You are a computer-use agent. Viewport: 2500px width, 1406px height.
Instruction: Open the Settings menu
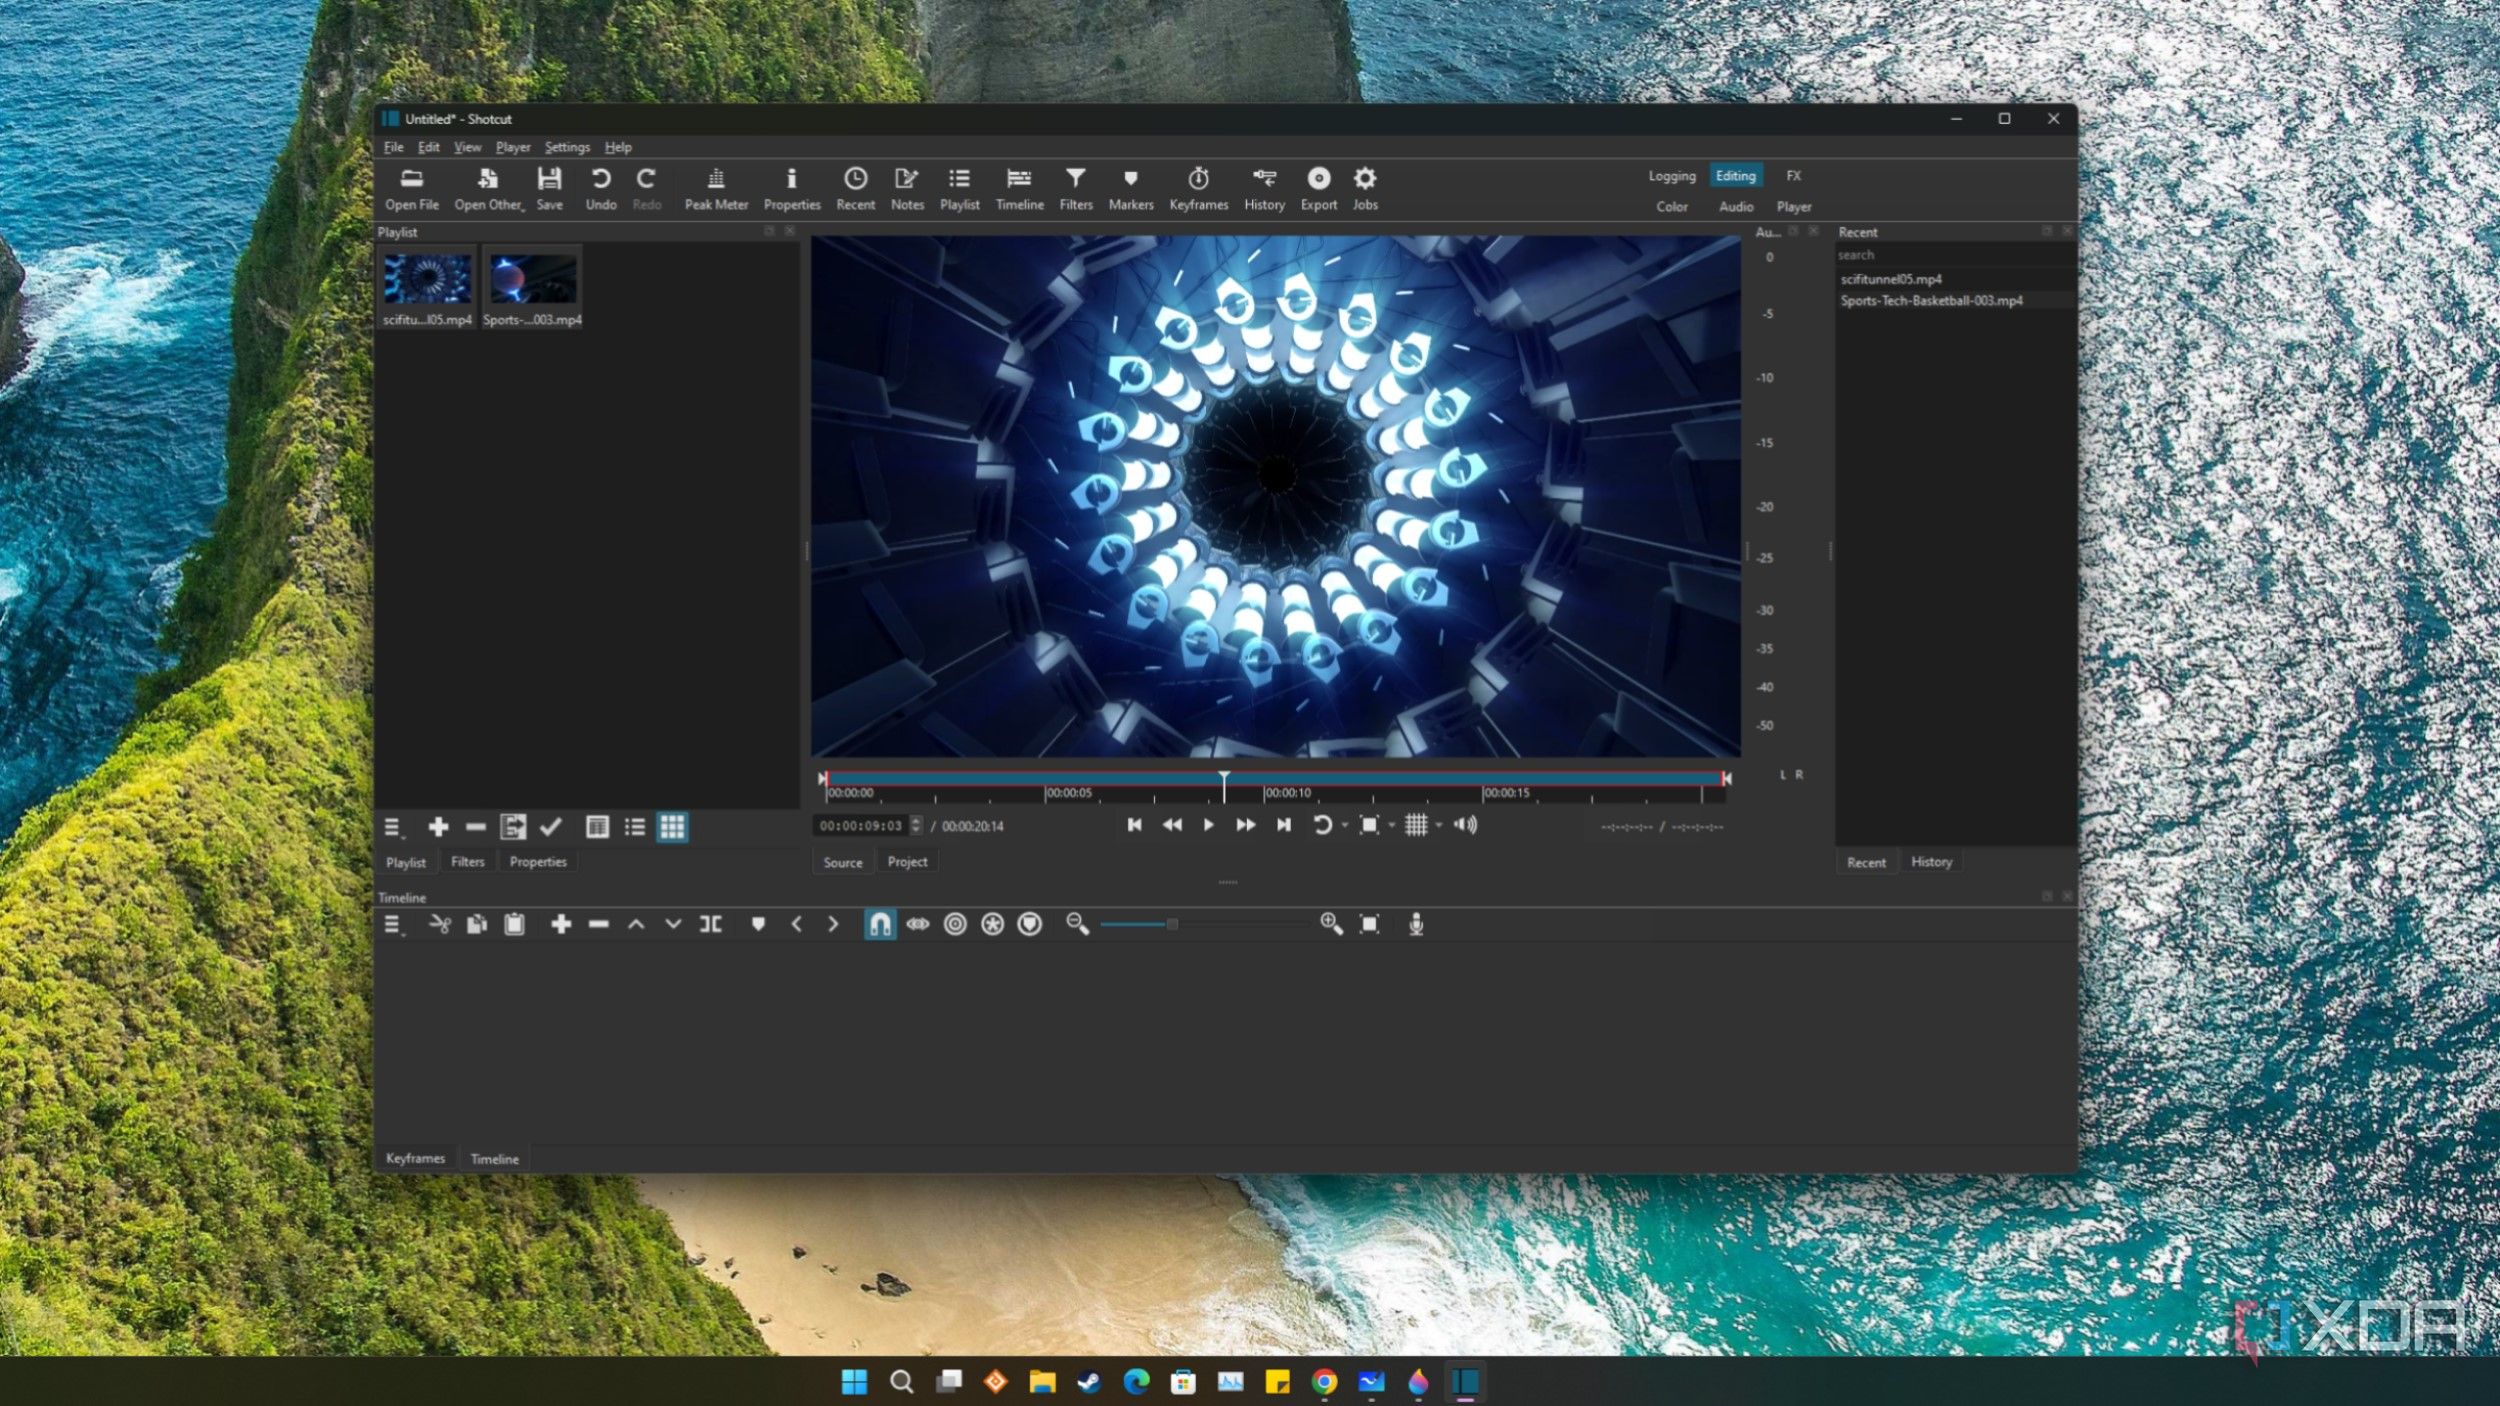click(567, 147)
